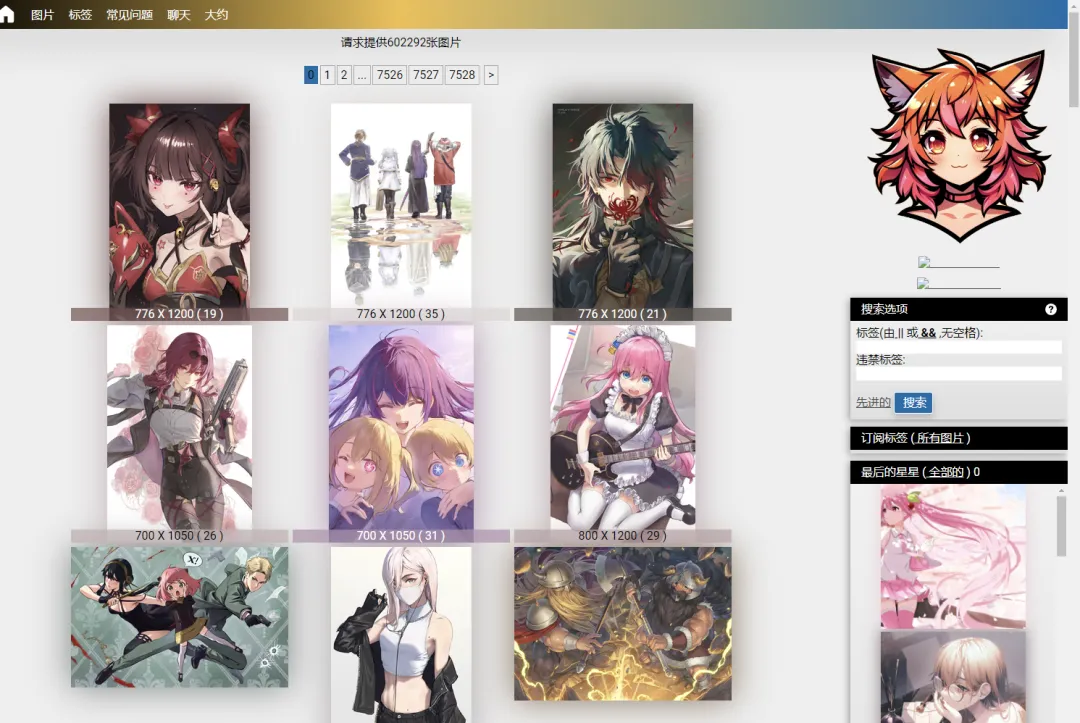Click the first broken image banner below the logo
This screenshot has height=723, width=1080.
click(958, 263)
